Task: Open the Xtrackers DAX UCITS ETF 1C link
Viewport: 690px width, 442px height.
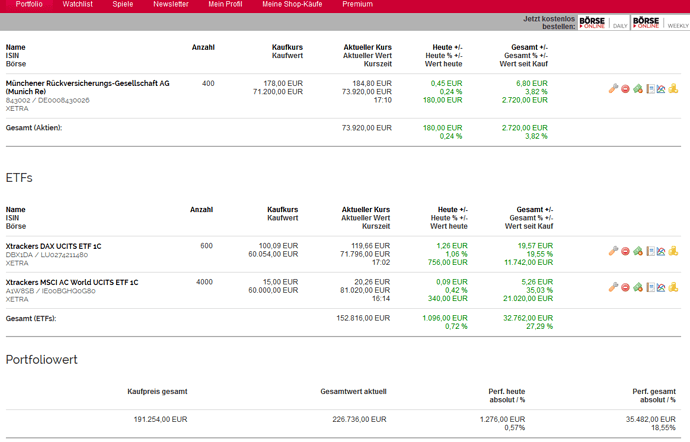Action: pos(53,246)
